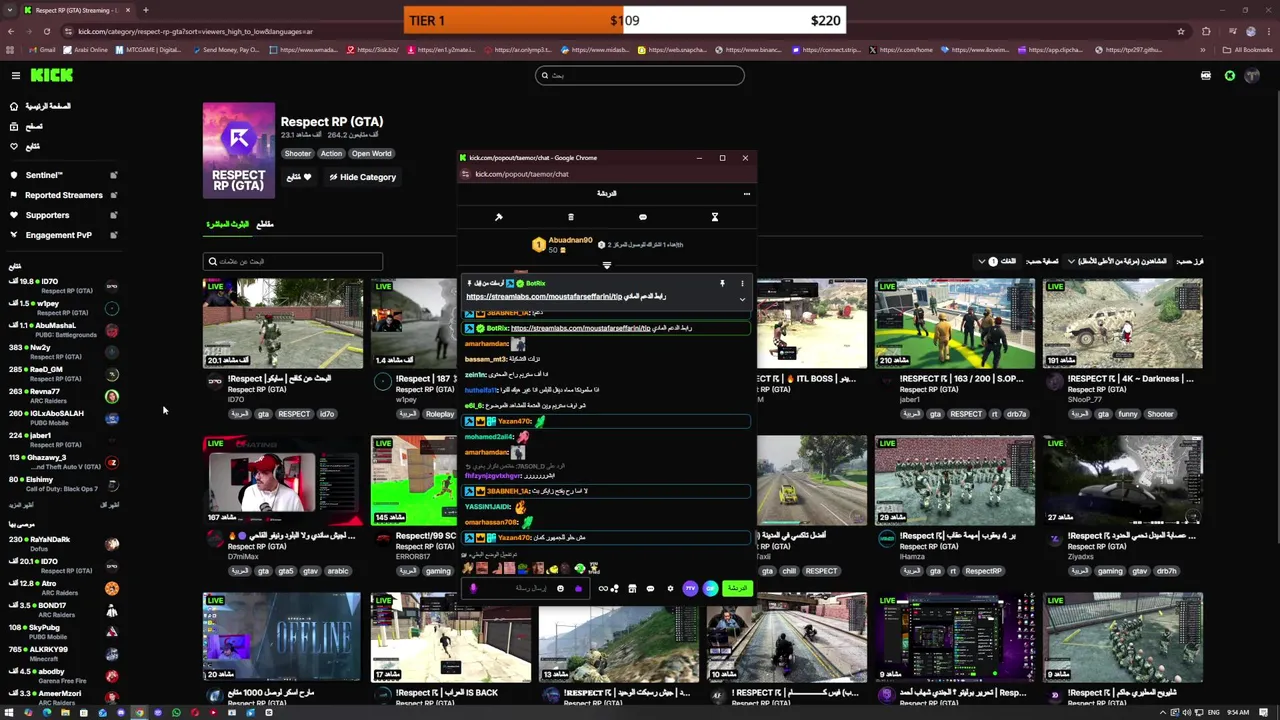
Task: Click the purple 7TV button in chat
Action: point(690,589)
